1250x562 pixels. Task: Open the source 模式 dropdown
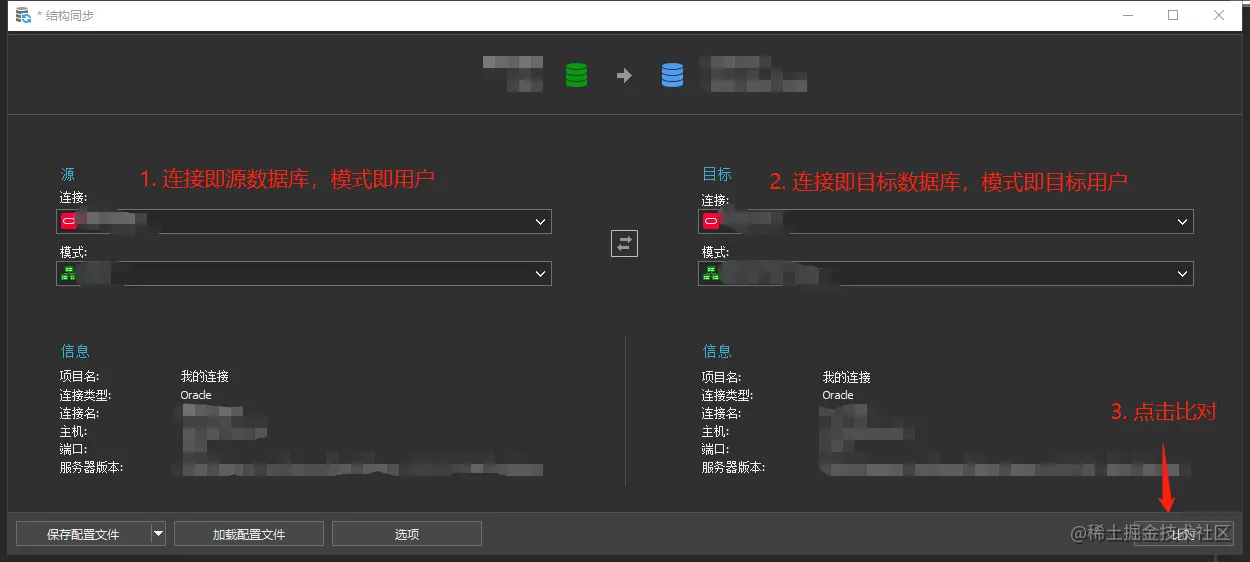pyautogui.click(x=541, y=273)
